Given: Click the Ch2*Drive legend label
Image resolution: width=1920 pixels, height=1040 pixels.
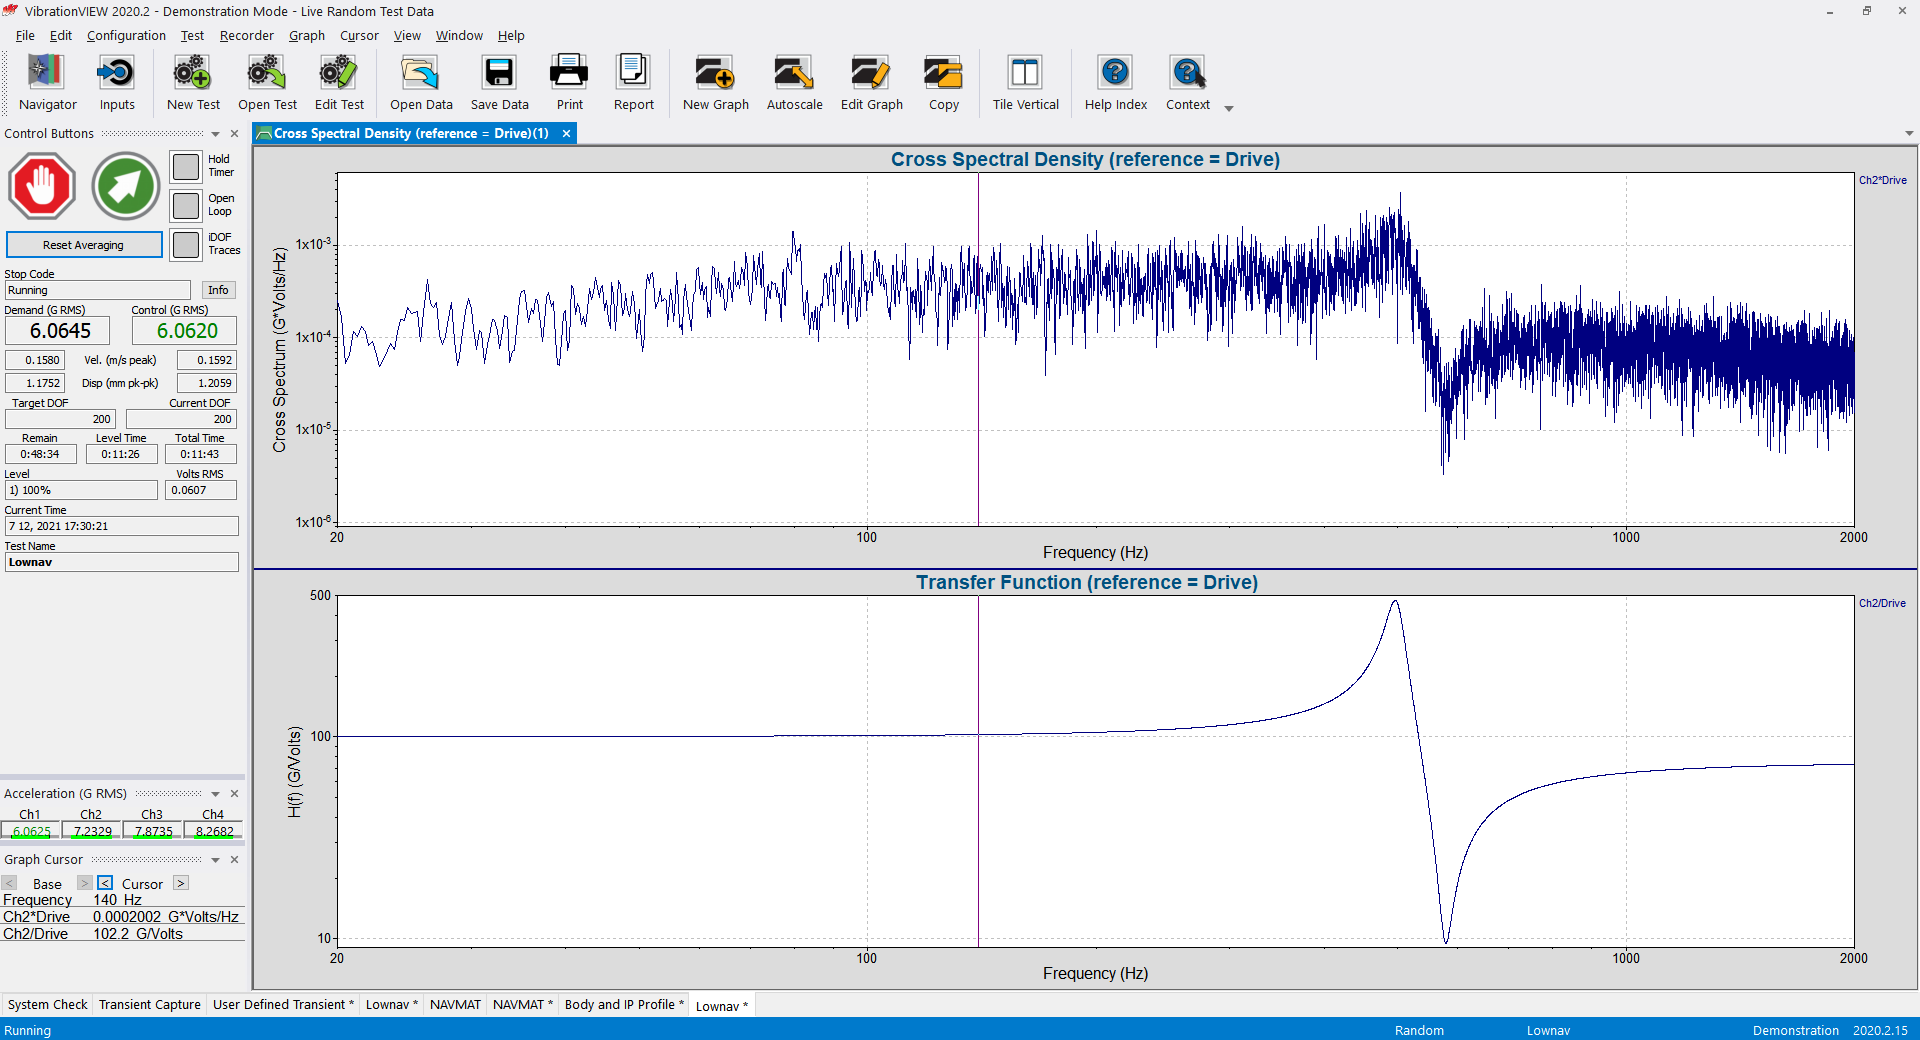Looking at the screenshot, I should pyautogui.click(x=1882, y=180).
